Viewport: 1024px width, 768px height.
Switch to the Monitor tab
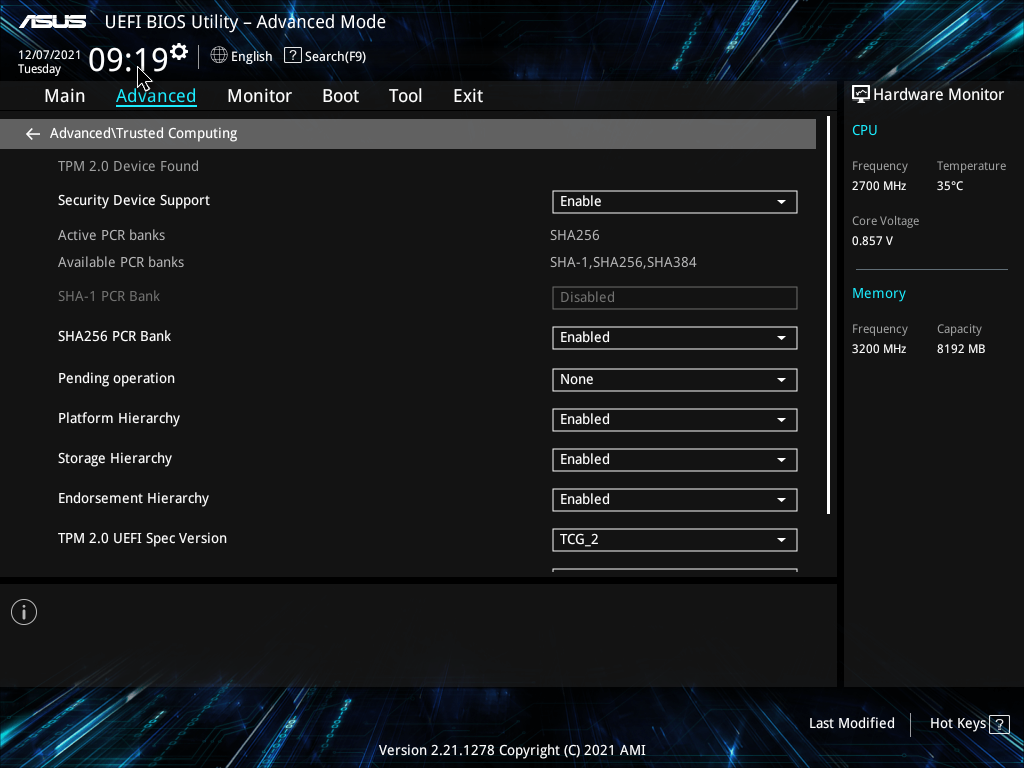click(x=259, y=96)
